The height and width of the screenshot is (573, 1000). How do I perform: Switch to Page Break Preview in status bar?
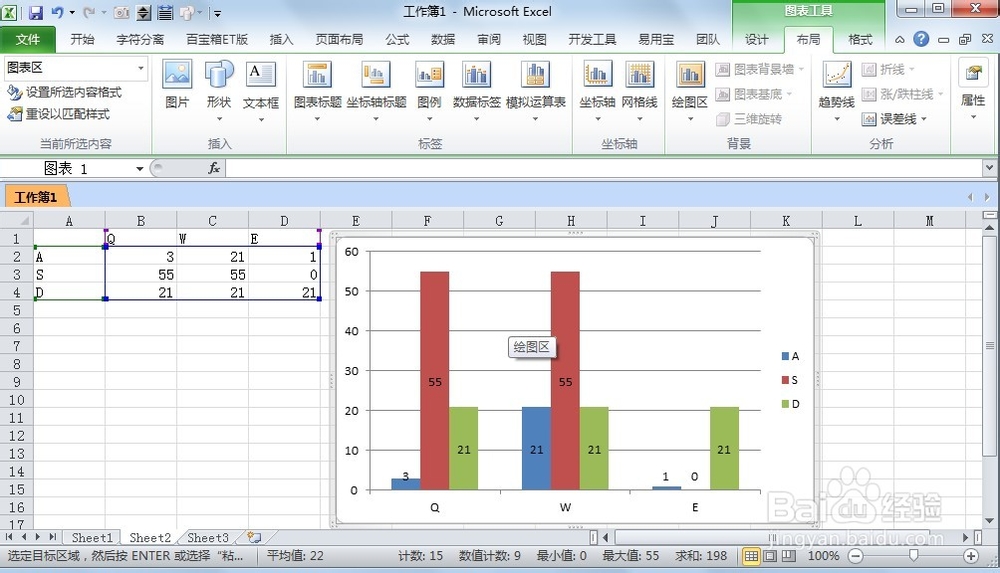789,556
